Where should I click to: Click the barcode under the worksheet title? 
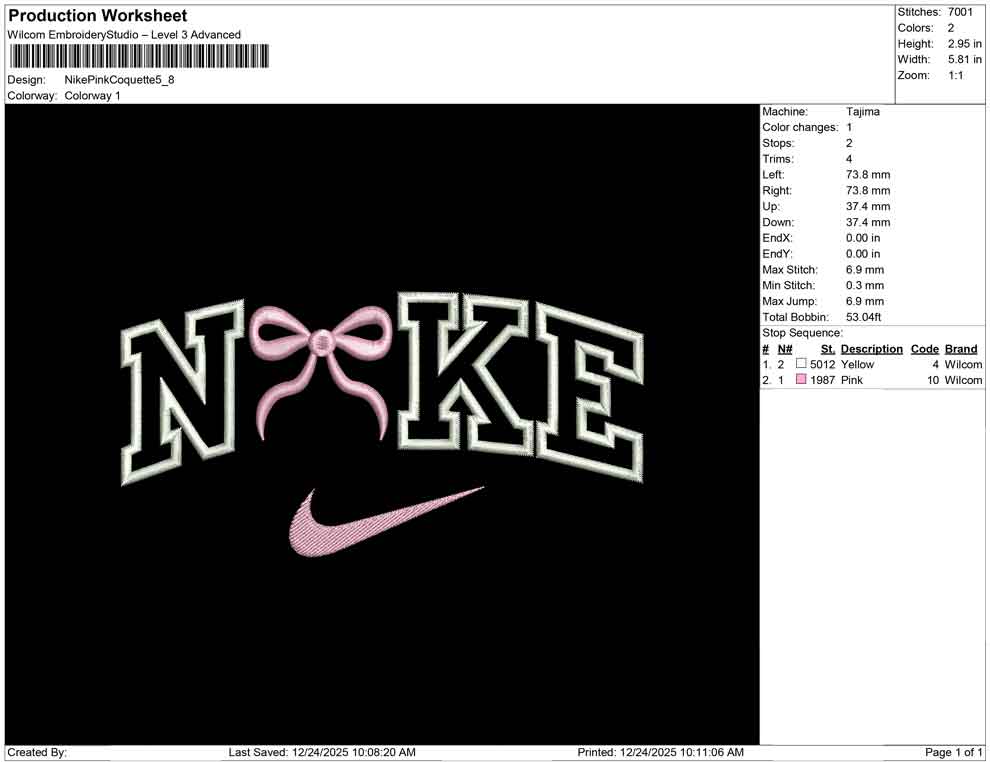pyautogui.click(x=137, y=58)
